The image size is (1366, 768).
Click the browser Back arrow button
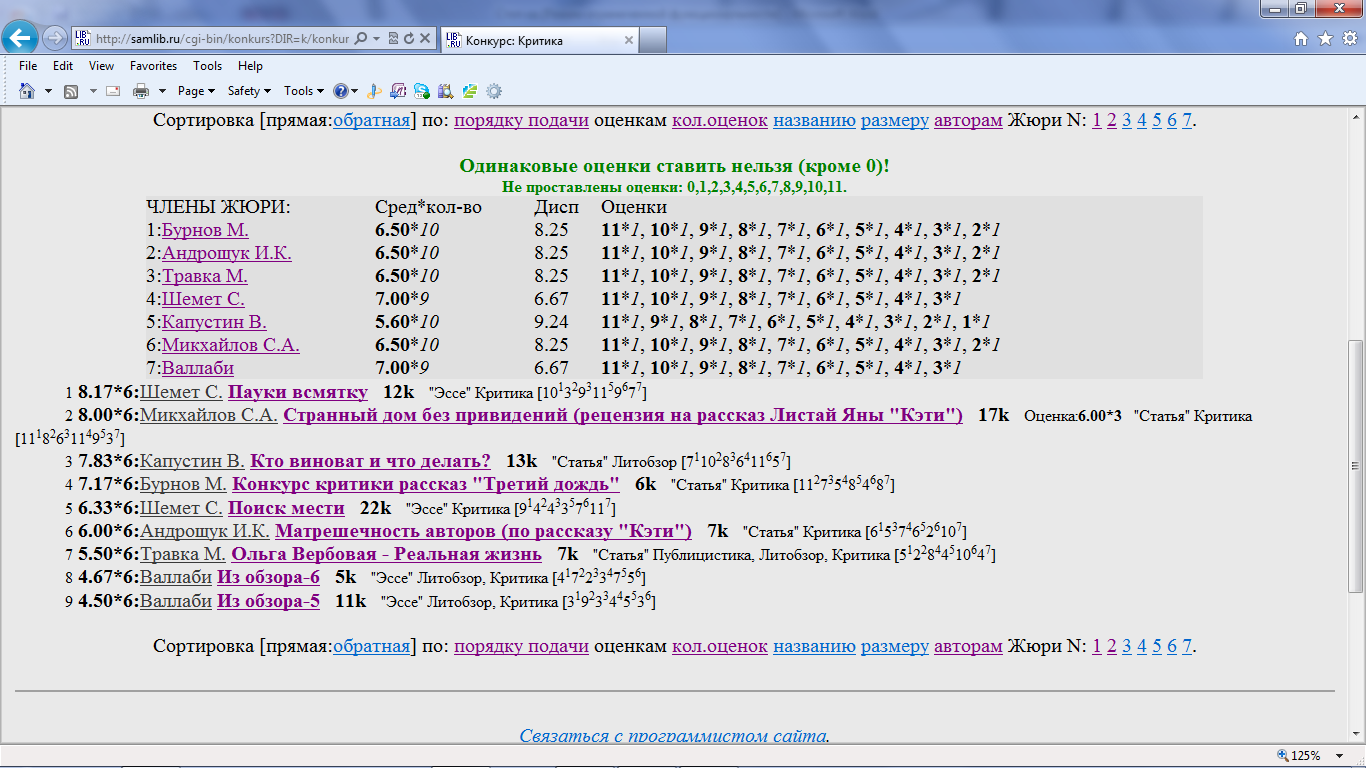click(x=22, y=39)
